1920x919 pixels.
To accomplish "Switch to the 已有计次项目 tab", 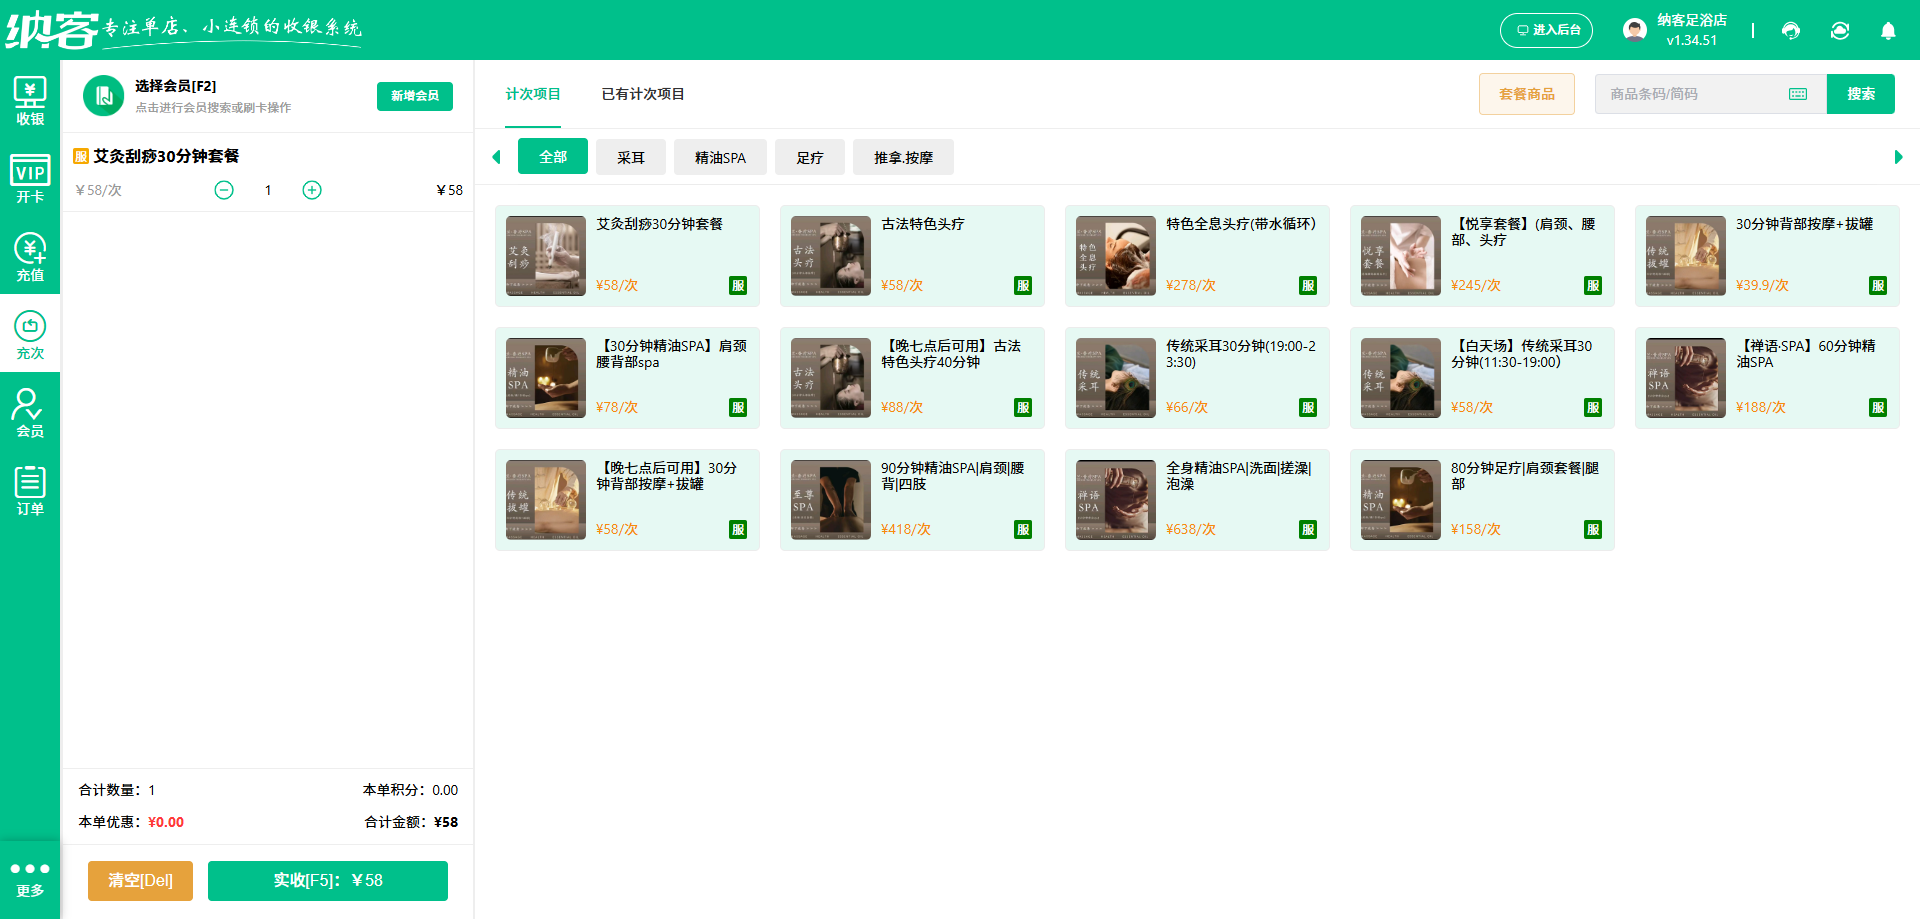I will tap(642, 94).
